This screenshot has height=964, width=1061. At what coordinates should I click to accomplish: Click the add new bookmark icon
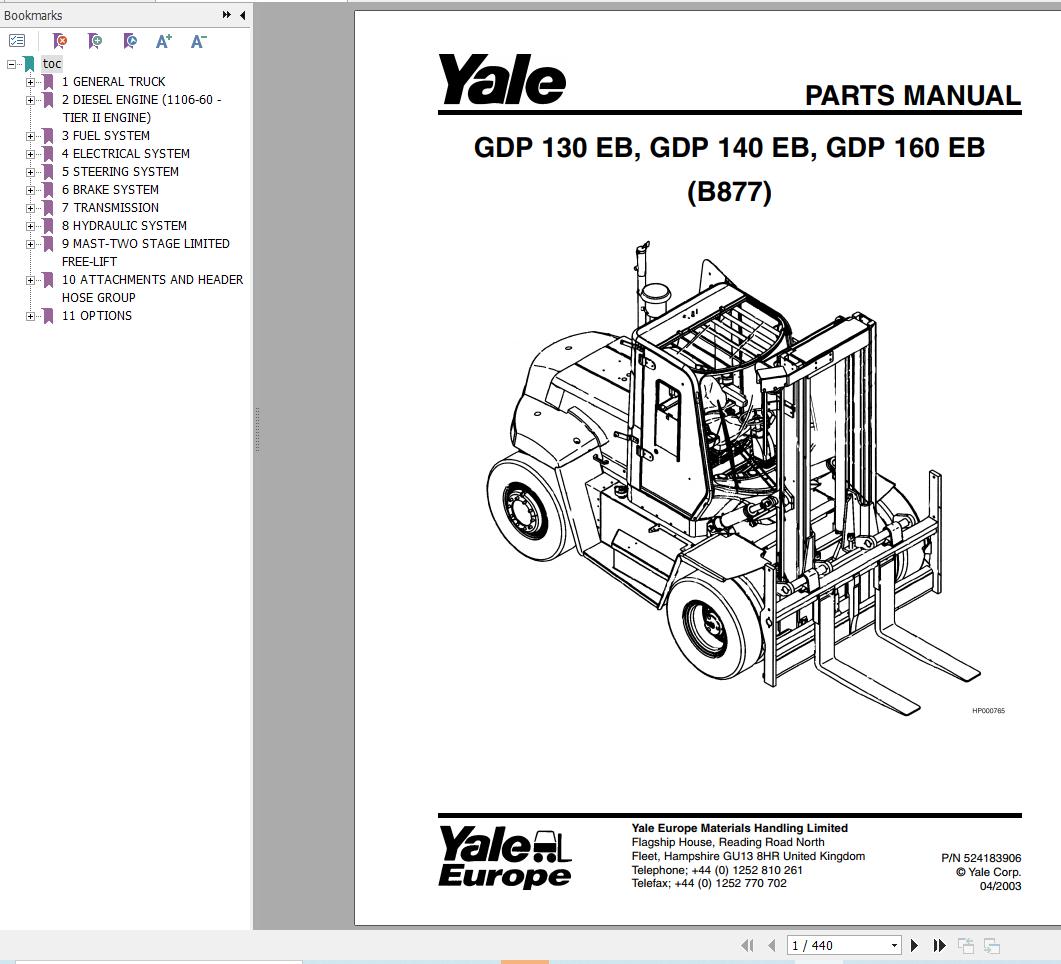[95, 41]
